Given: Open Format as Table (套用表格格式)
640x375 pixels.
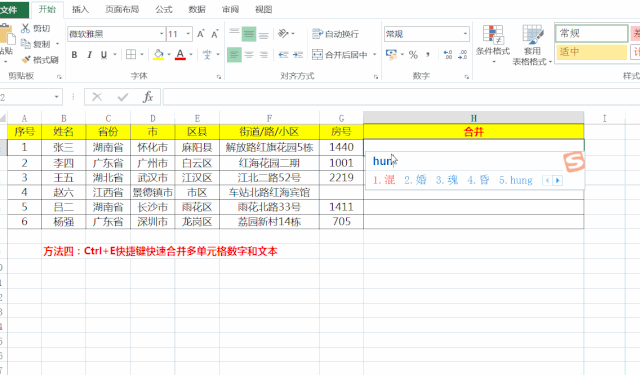Looking at the screenshot, I should click(532, 45).
